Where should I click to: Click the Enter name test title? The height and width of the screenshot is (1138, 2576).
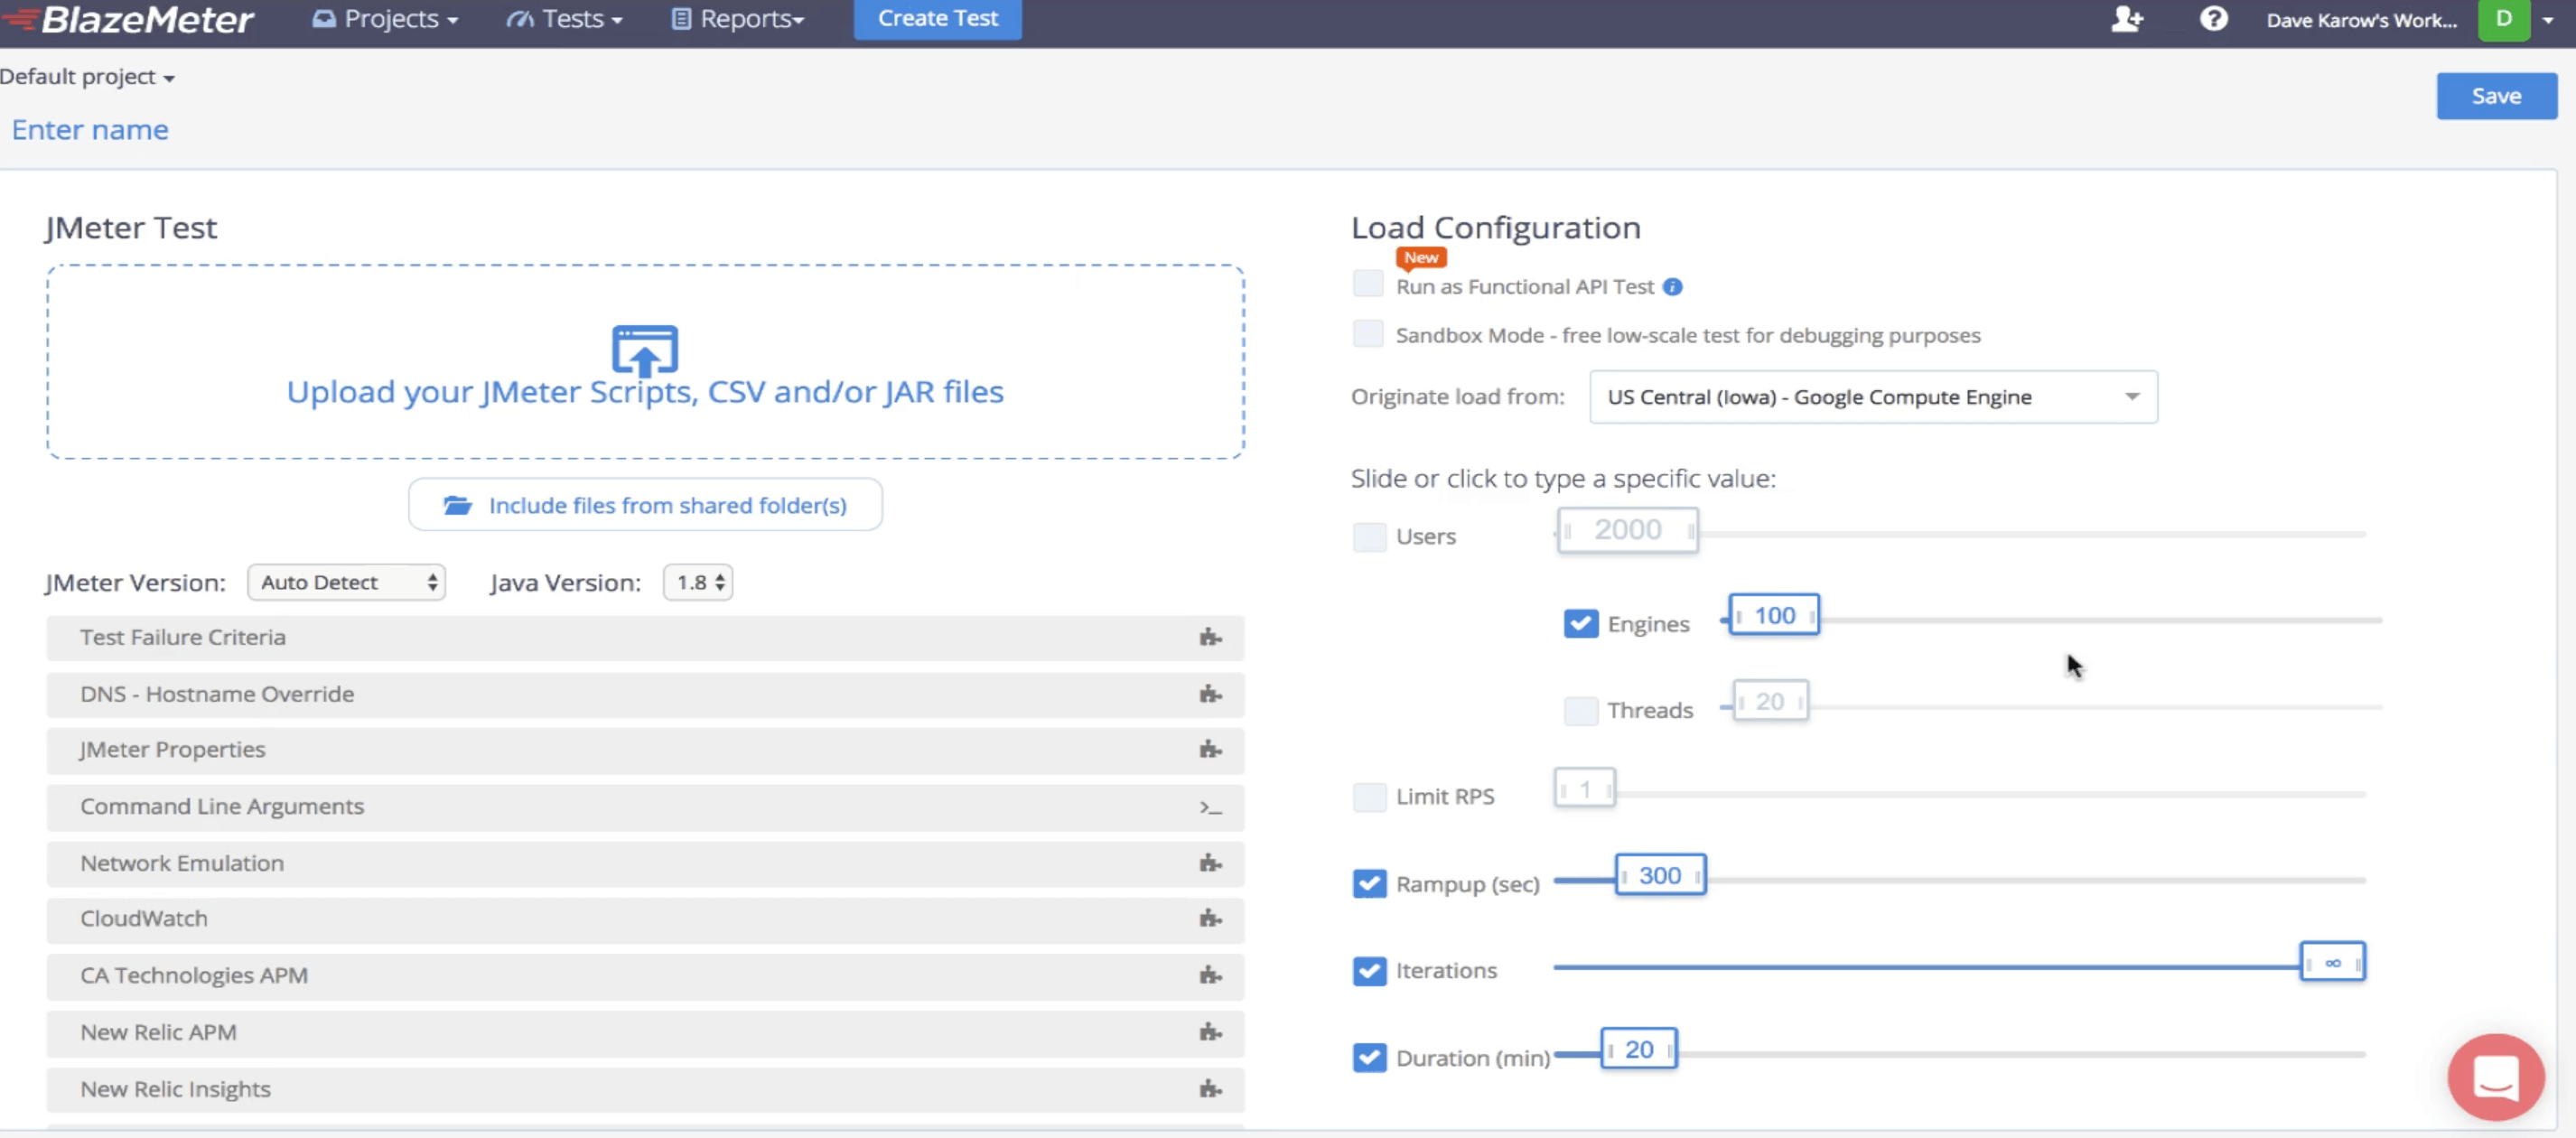coord(90,130)
